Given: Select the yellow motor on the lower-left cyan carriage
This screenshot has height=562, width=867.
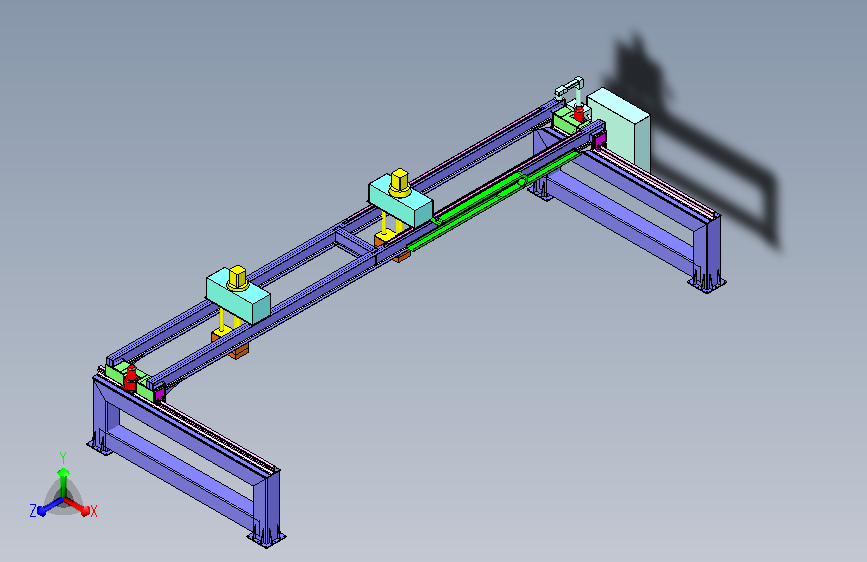Looking at the screenshot, I should [238, 278].
